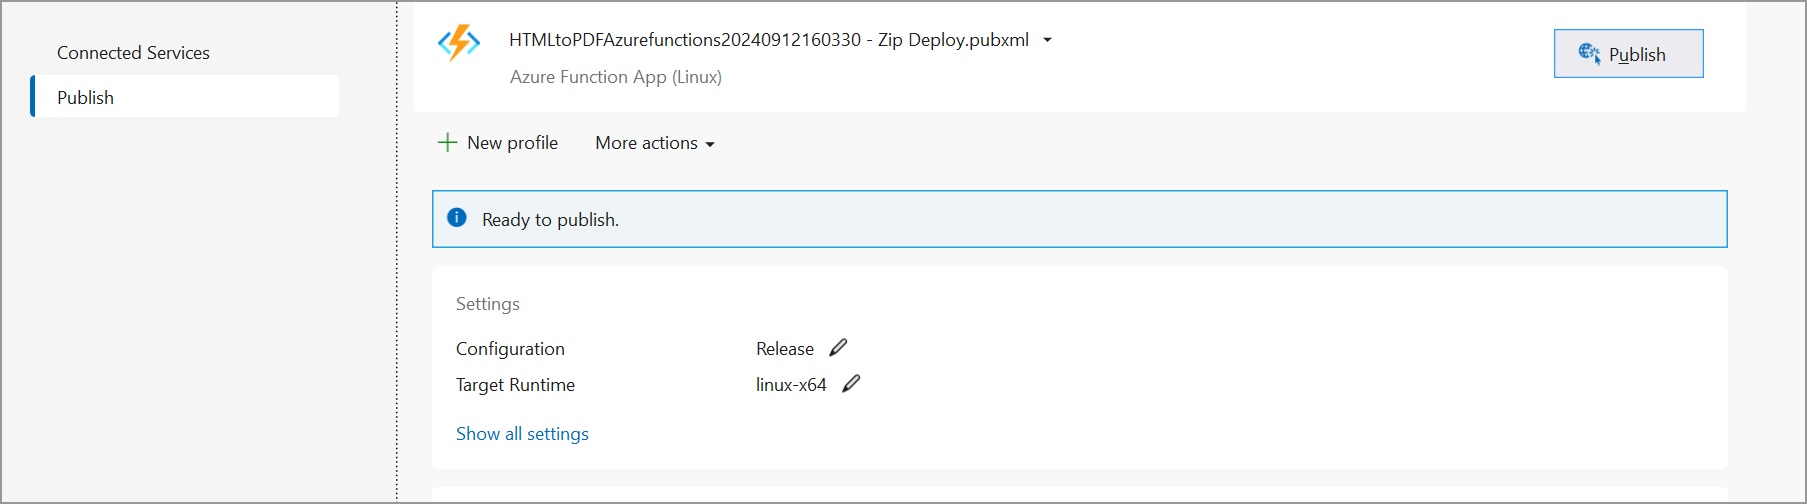Viewport: 1807px width, 504px height.
Task: Click the New profile label
Action: click(512, 143)
